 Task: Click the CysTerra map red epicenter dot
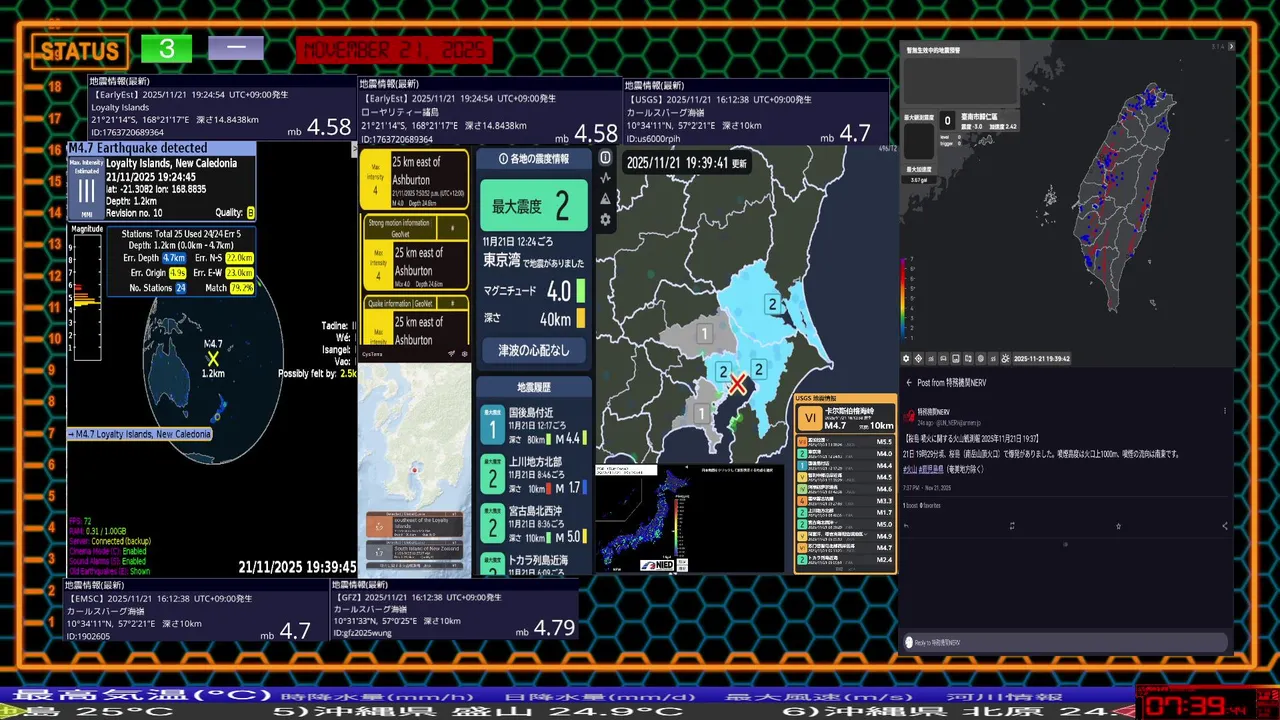[x=414, y=469]
